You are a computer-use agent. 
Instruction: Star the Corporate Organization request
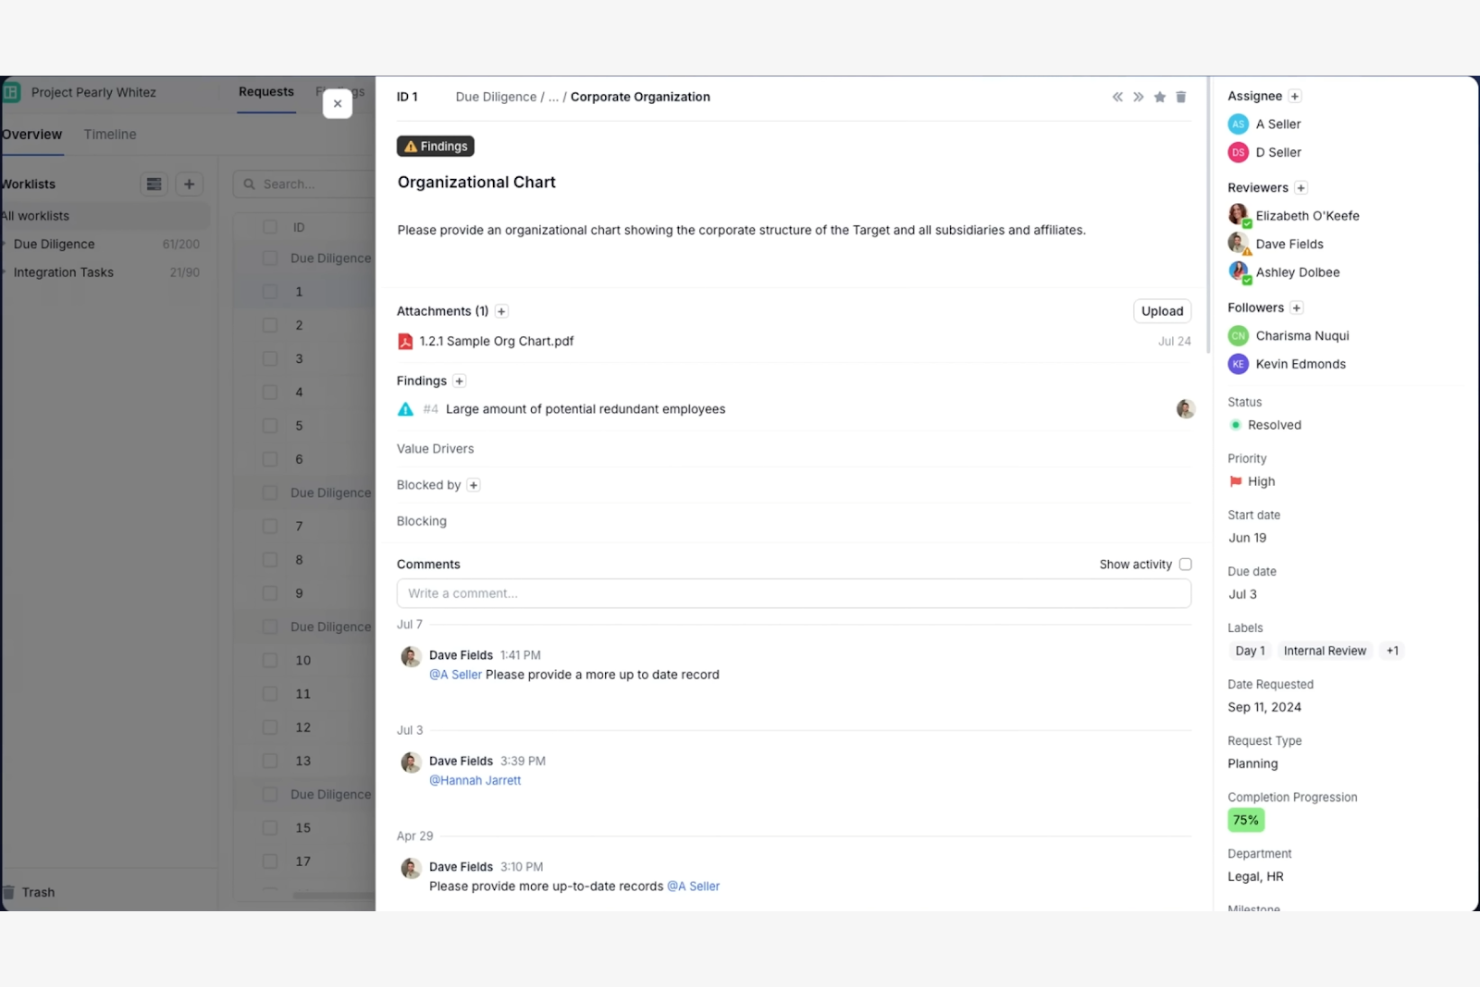(x=1160, y=97)
